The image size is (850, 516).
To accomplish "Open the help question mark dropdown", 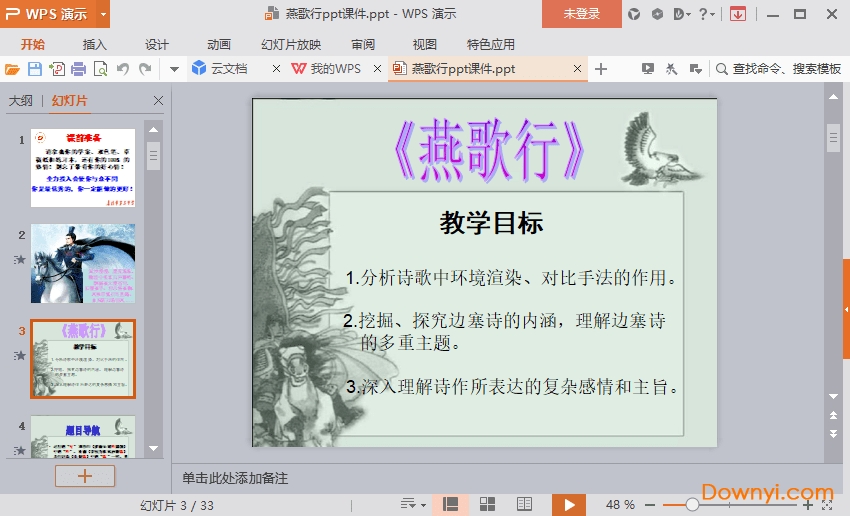I will (x=706, y=14).
